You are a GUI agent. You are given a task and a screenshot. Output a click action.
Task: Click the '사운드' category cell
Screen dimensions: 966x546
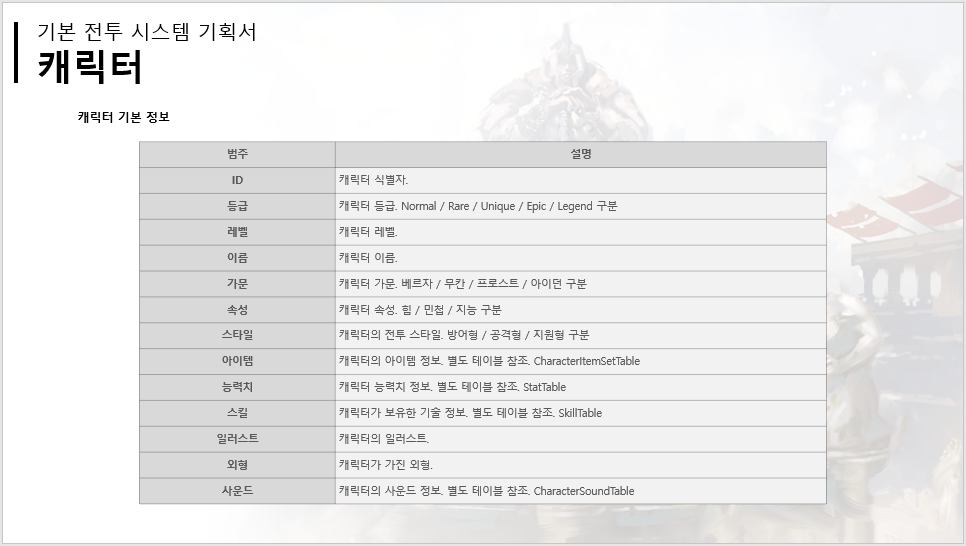tap(237, 491)
